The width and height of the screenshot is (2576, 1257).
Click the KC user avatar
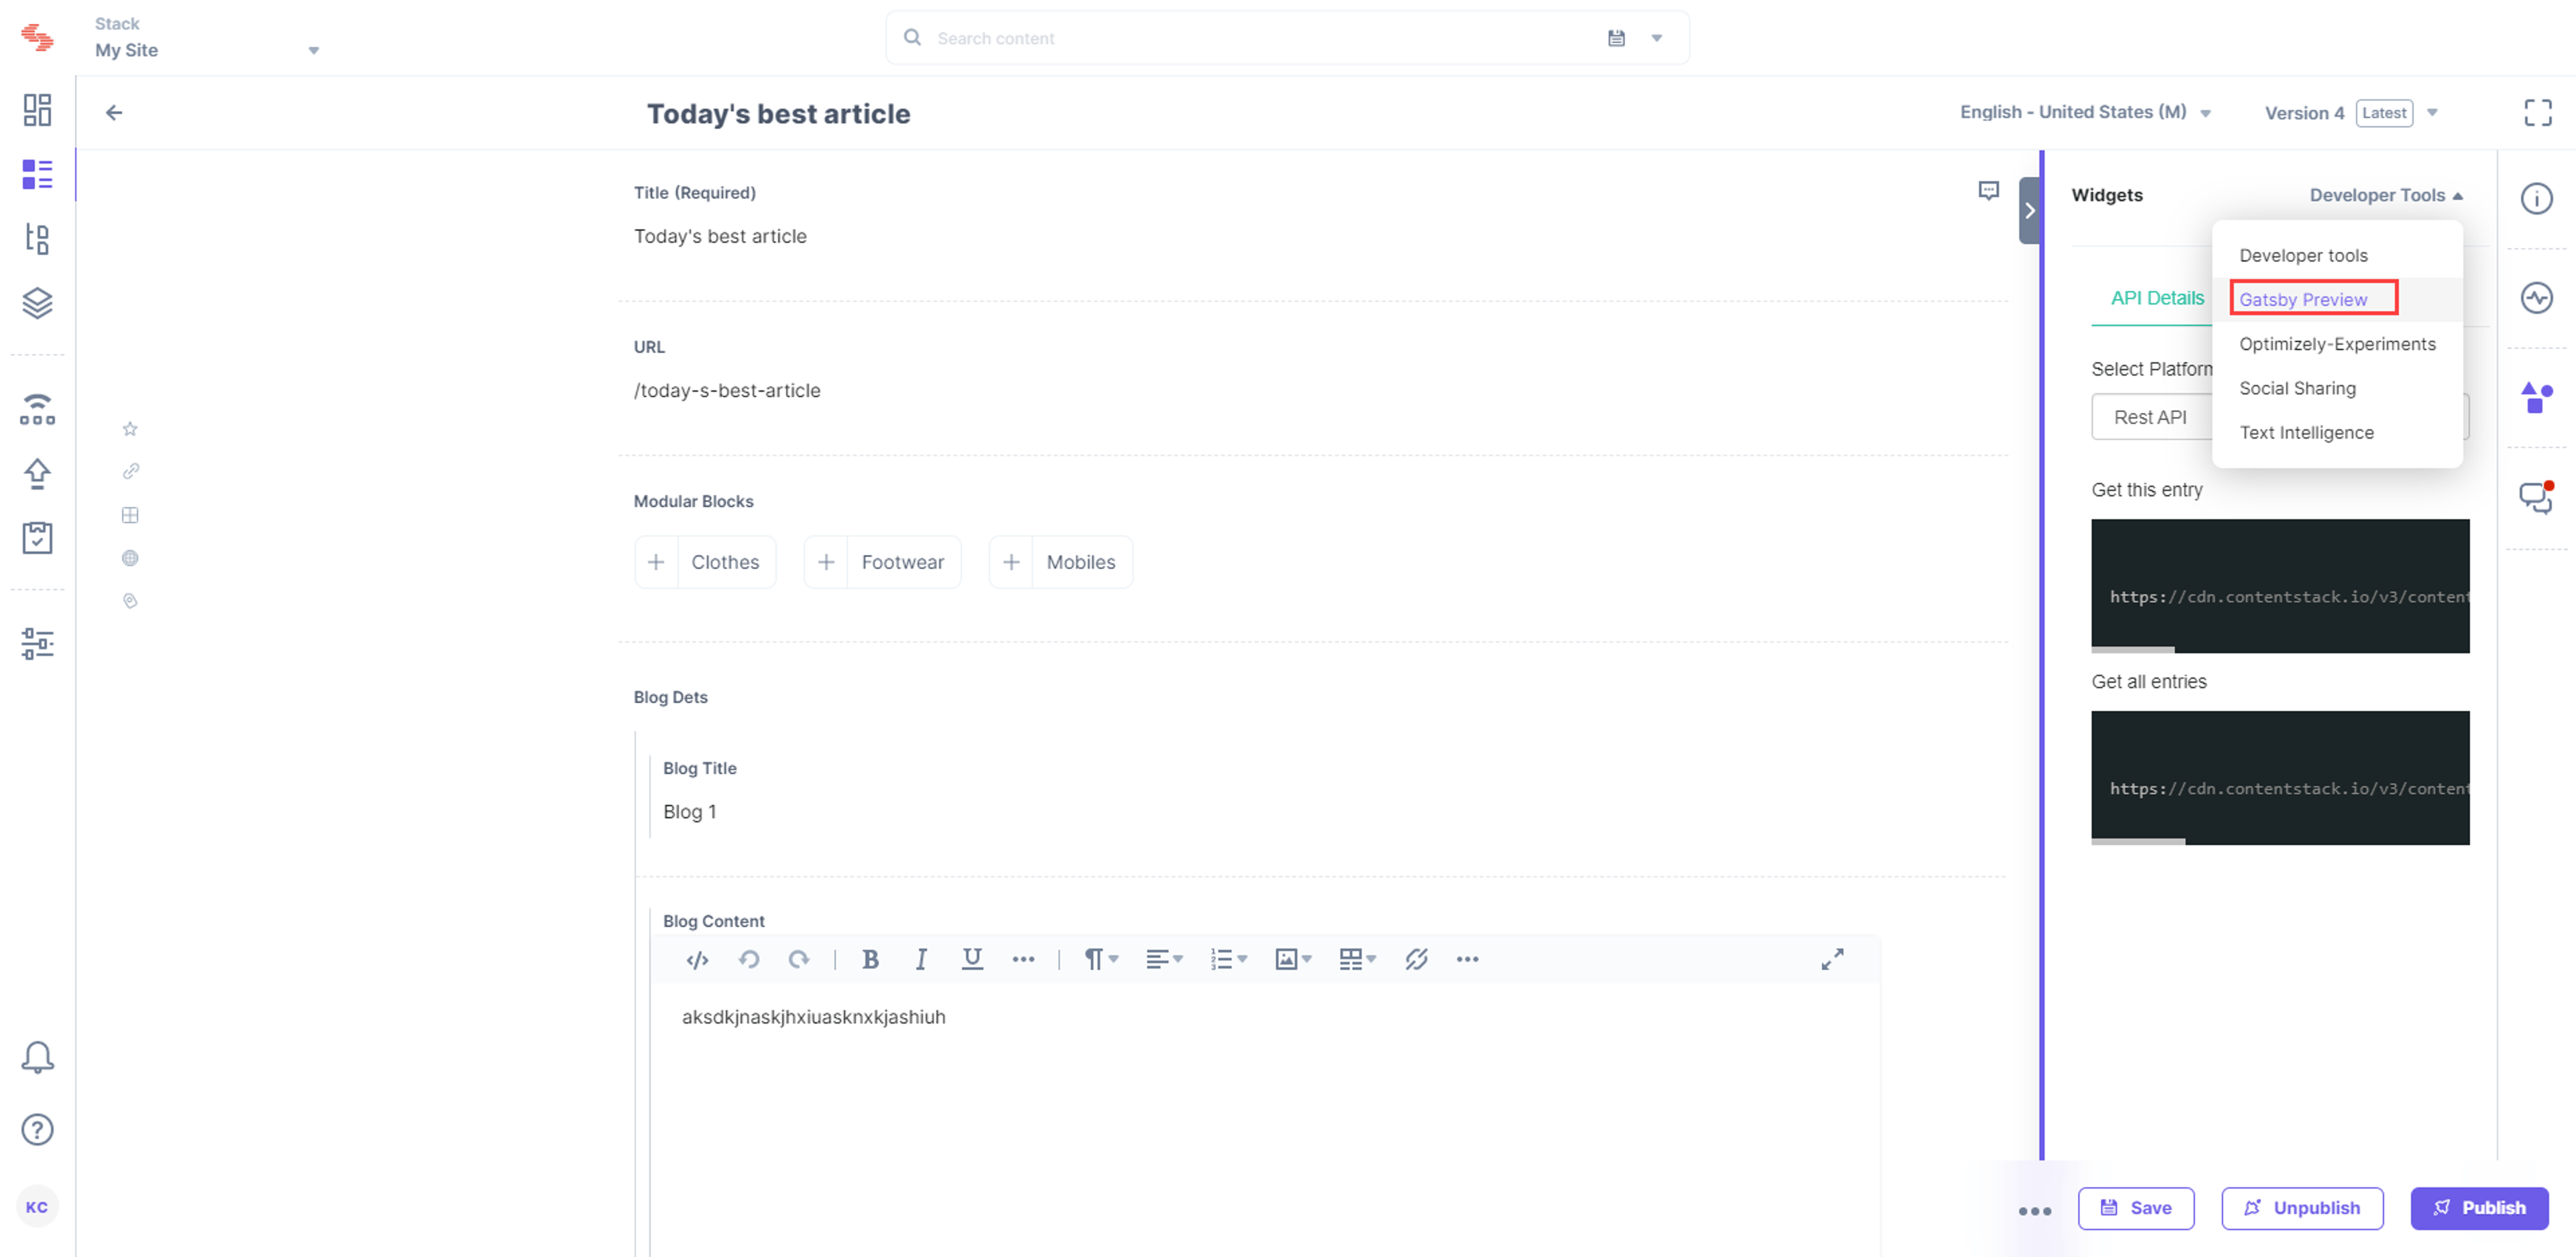37,1207
